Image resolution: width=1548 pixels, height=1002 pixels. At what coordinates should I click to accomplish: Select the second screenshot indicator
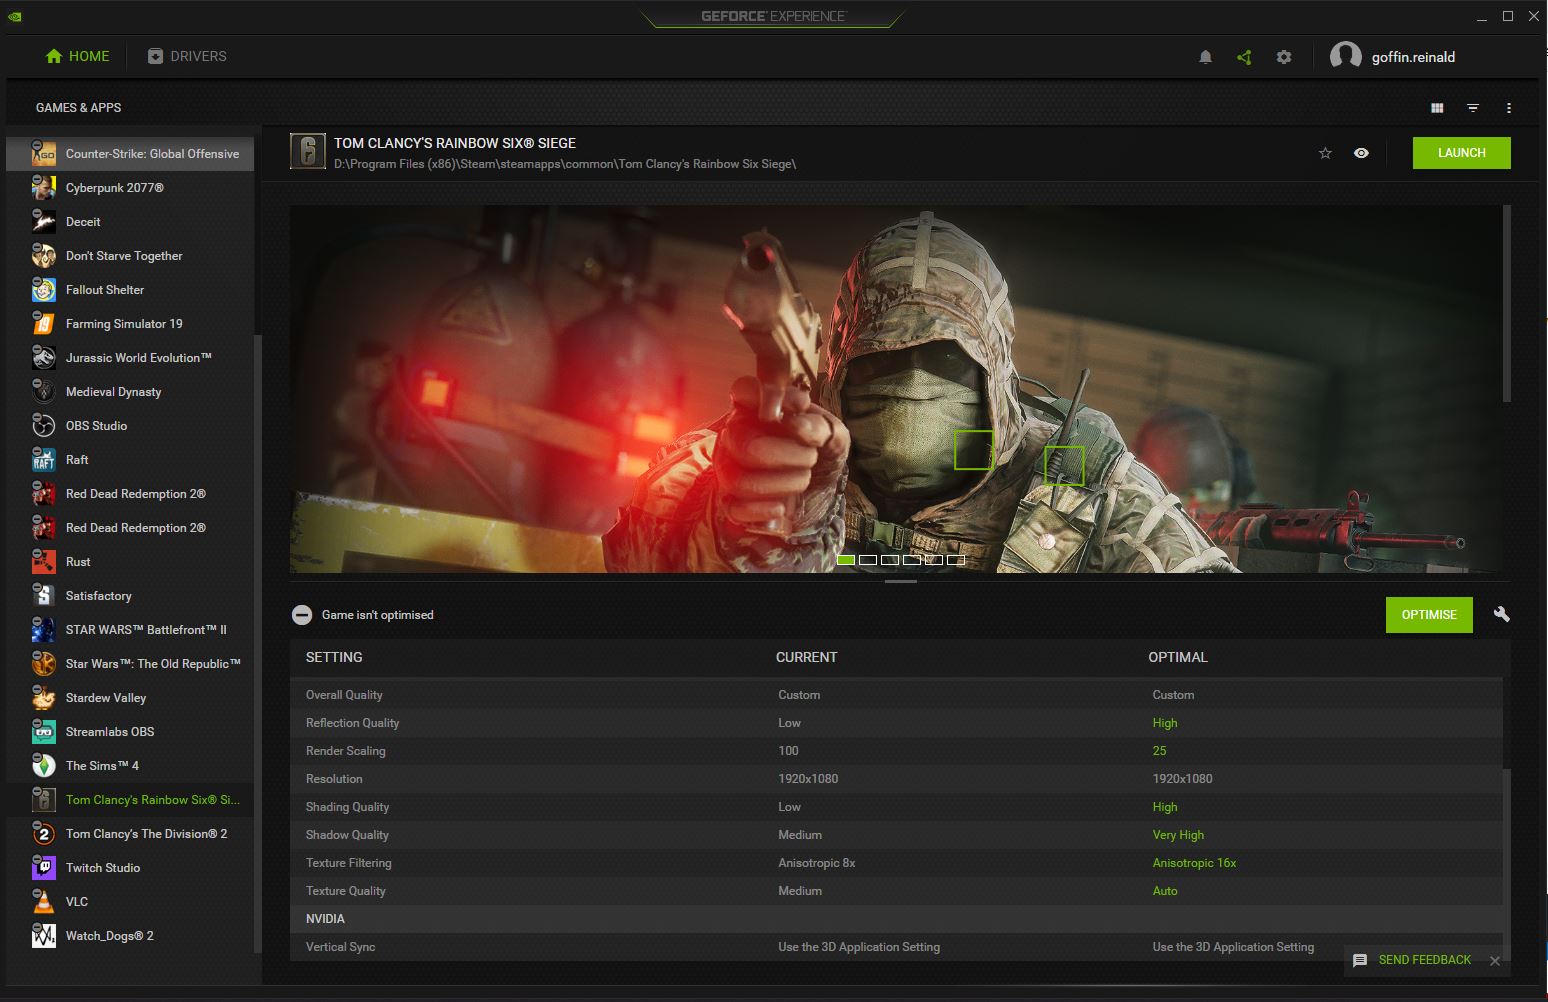pyautogui.click(x=868, y=560)
